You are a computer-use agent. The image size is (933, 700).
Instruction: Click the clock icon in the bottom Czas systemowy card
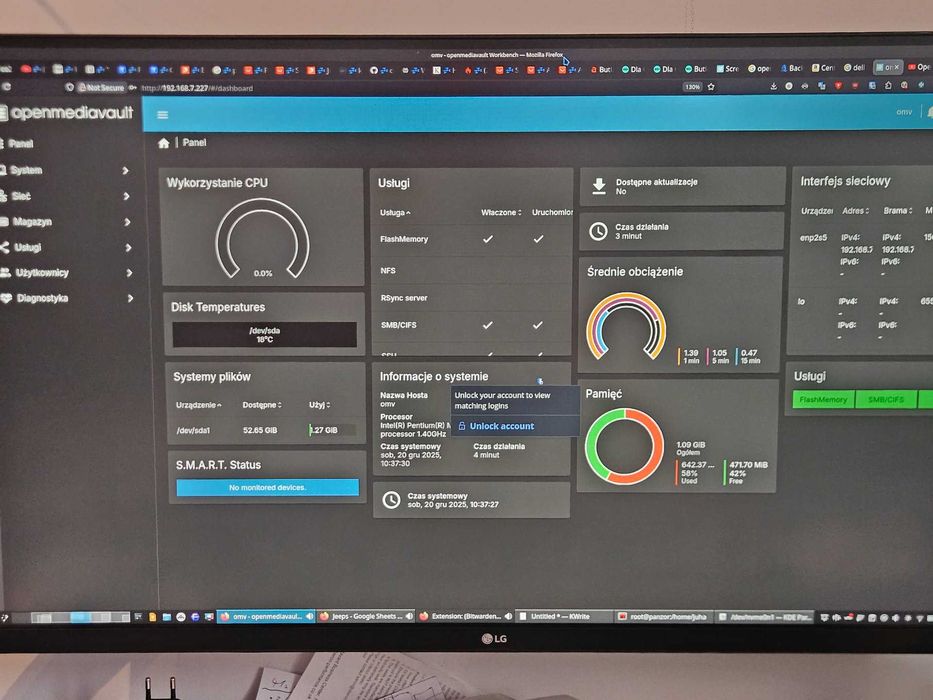pyautogui.click(x=391, y=499)
